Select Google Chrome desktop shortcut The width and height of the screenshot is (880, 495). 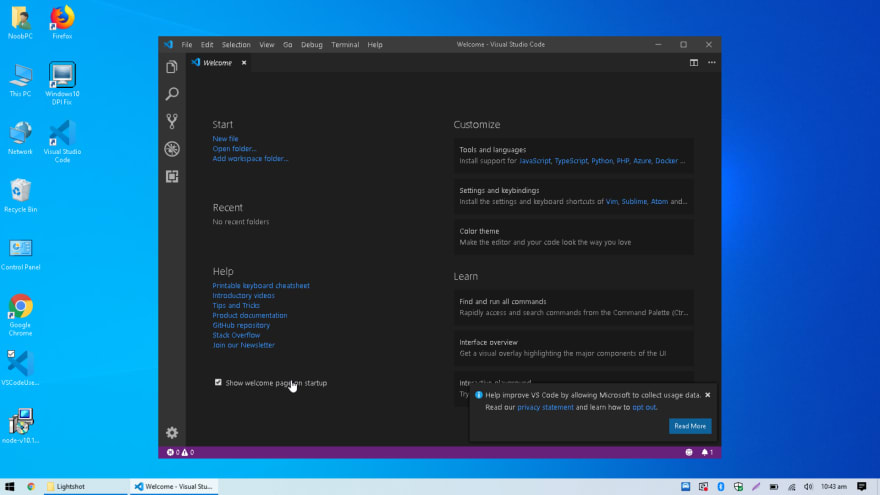(20, 315)
